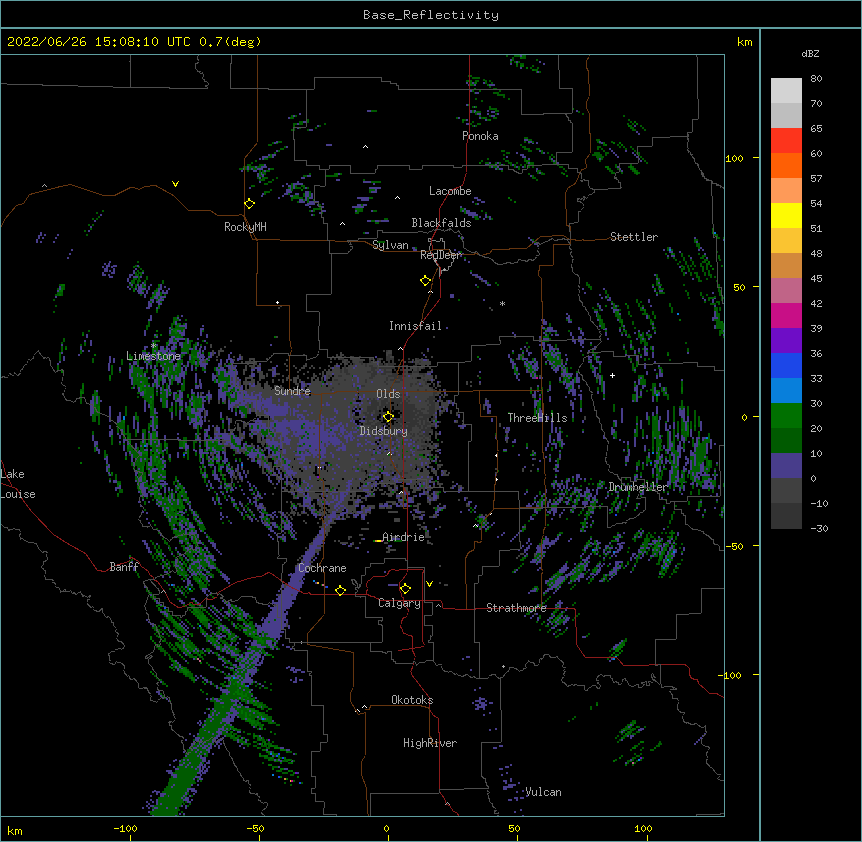
Task: Click the white plus marker north of Drumheller
Action: [612, 375]
